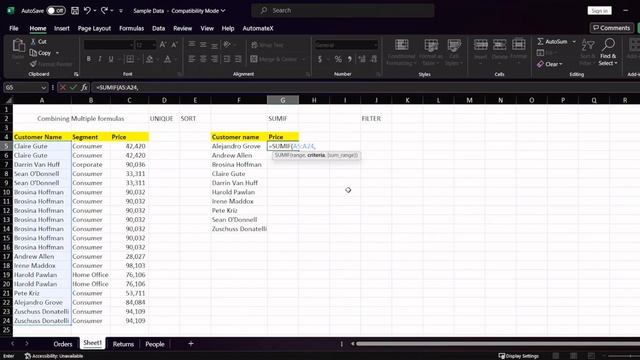
Task: Confirm the formula with the checkmark
Action: pos(73,87)
